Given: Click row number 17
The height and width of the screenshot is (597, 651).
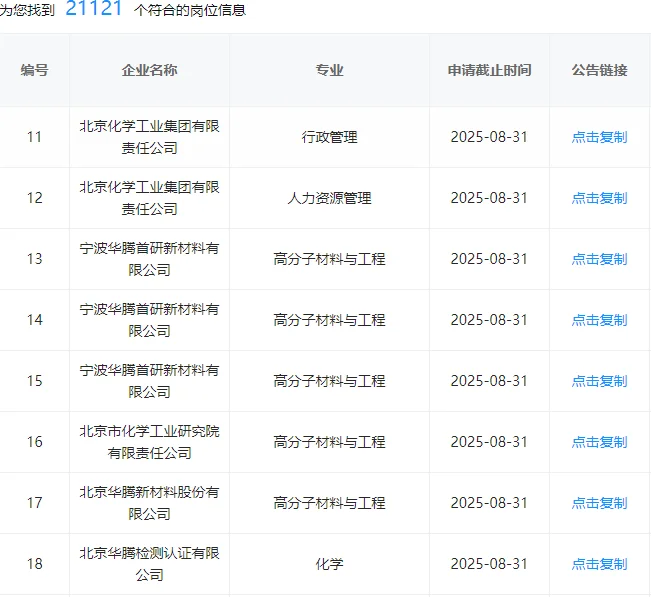Looking at the screenshot, I should point(34,503).
